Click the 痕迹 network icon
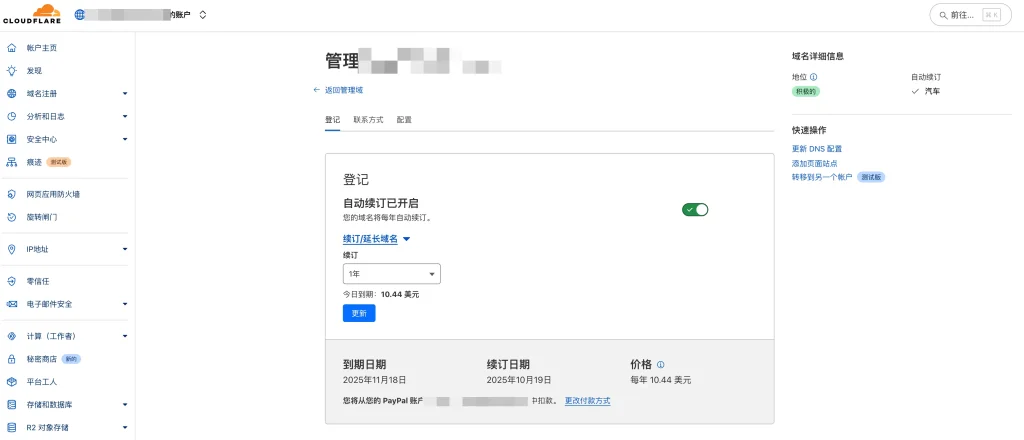 pos(11,162)
